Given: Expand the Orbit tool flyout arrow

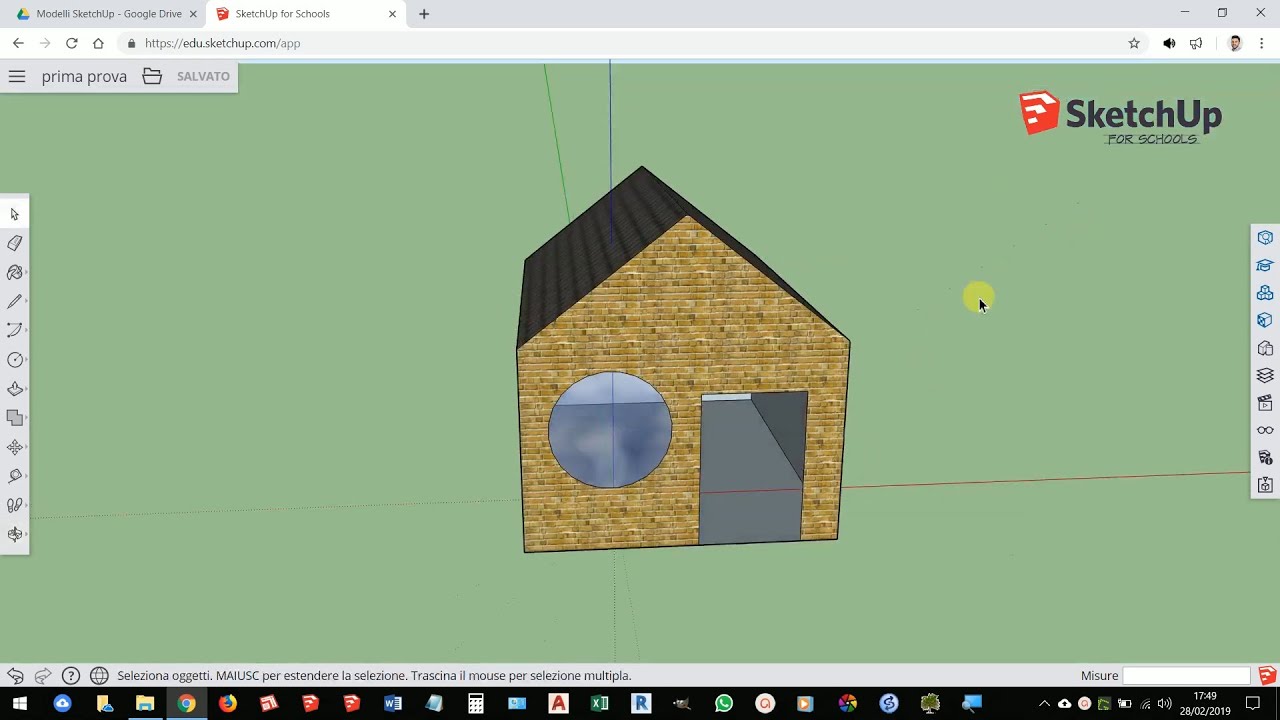Looking at the screenshot, I should click(x=25, y=535).
